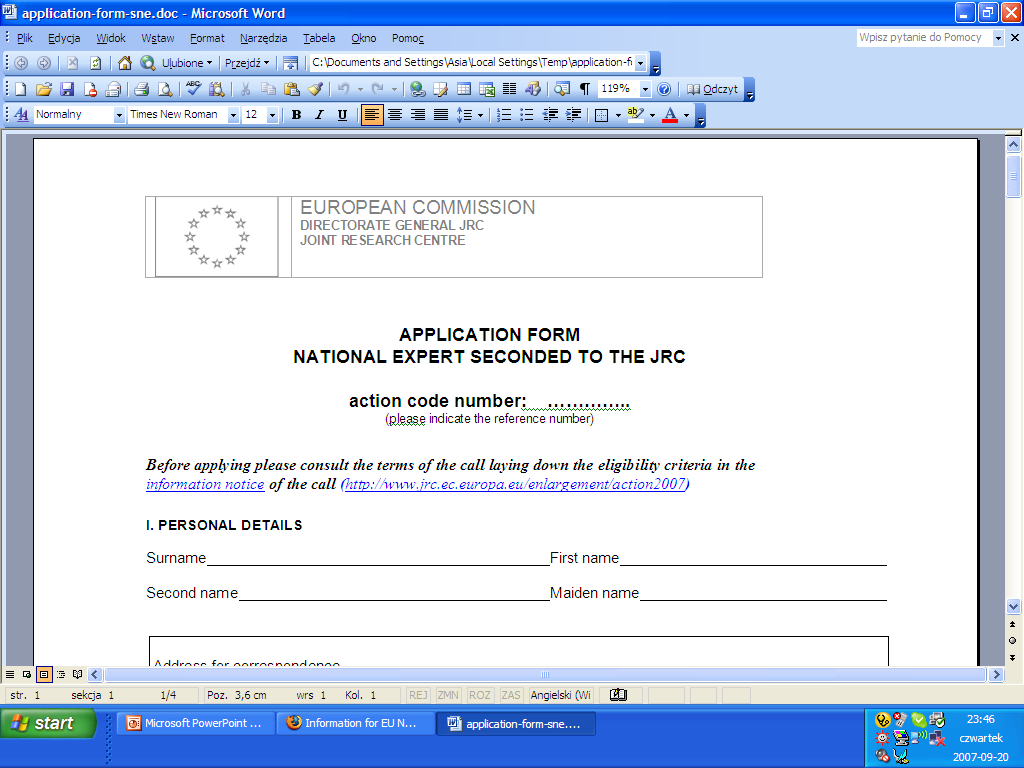Cut selection with the scissors icon
Screen dimensions: 1024x768
pyautogui.click(x=246, y=89)
